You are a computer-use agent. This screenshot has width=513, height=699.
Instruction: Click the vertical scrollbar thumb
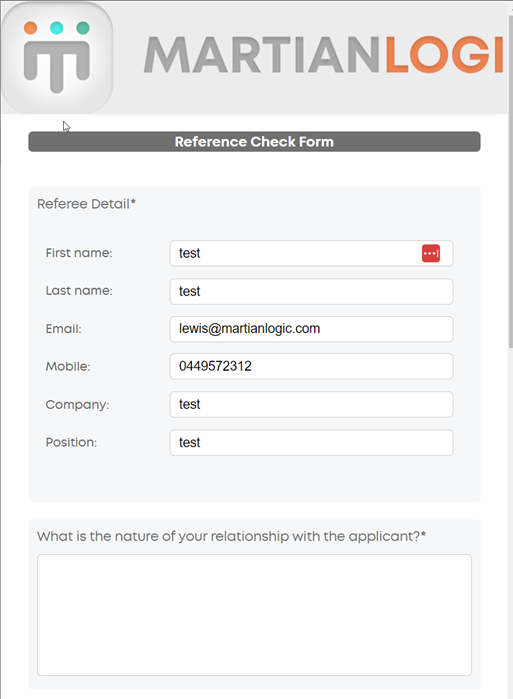[510, 182]
